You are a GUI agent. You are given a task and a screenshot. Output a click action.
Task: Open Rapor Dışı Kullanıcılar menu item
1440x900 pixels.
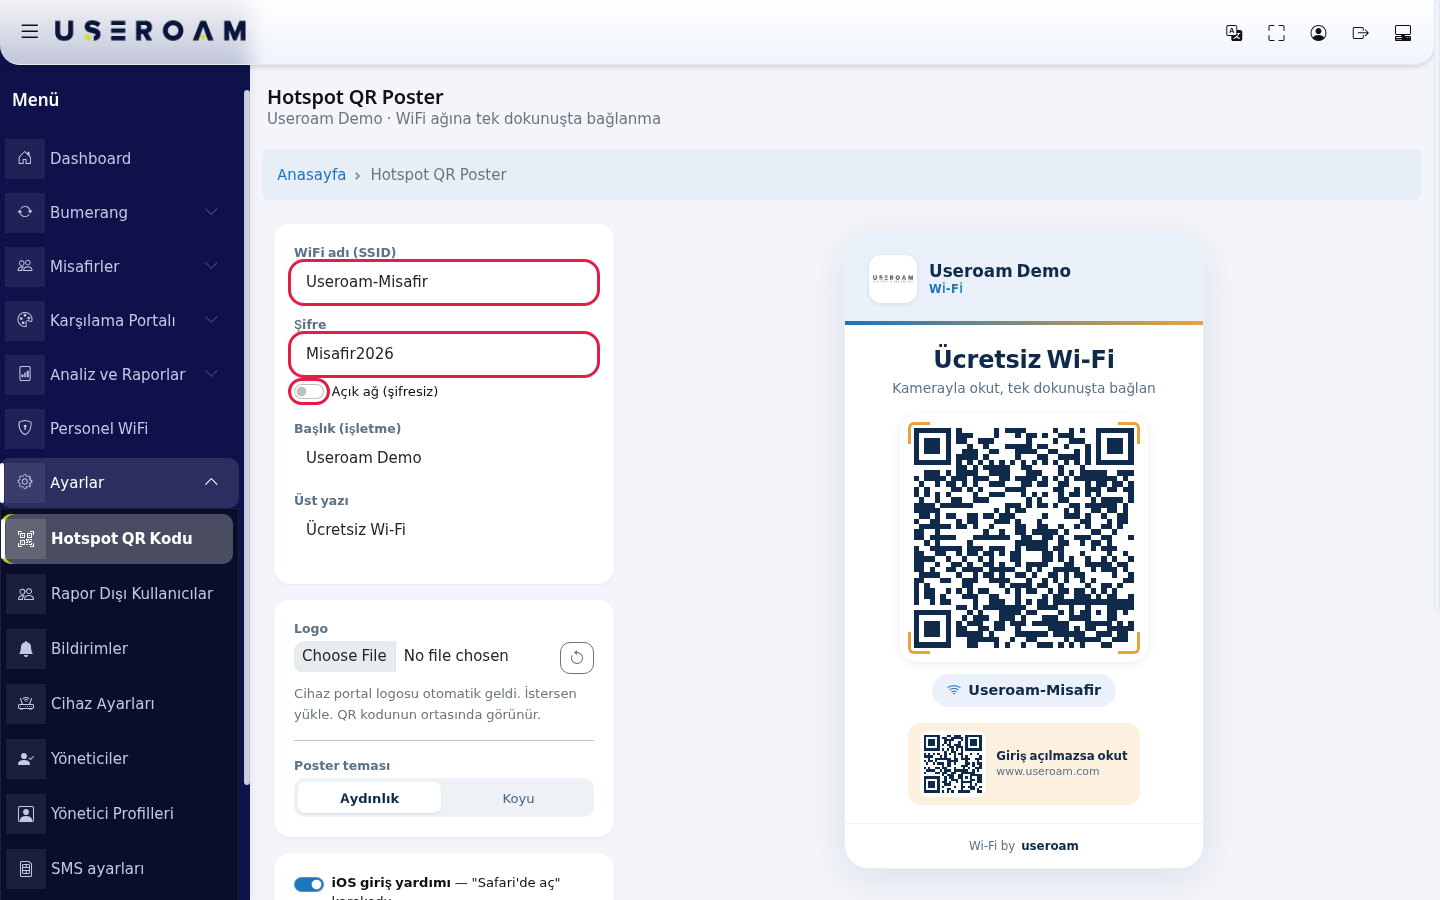pyautogui.click(x=119, y=593)
